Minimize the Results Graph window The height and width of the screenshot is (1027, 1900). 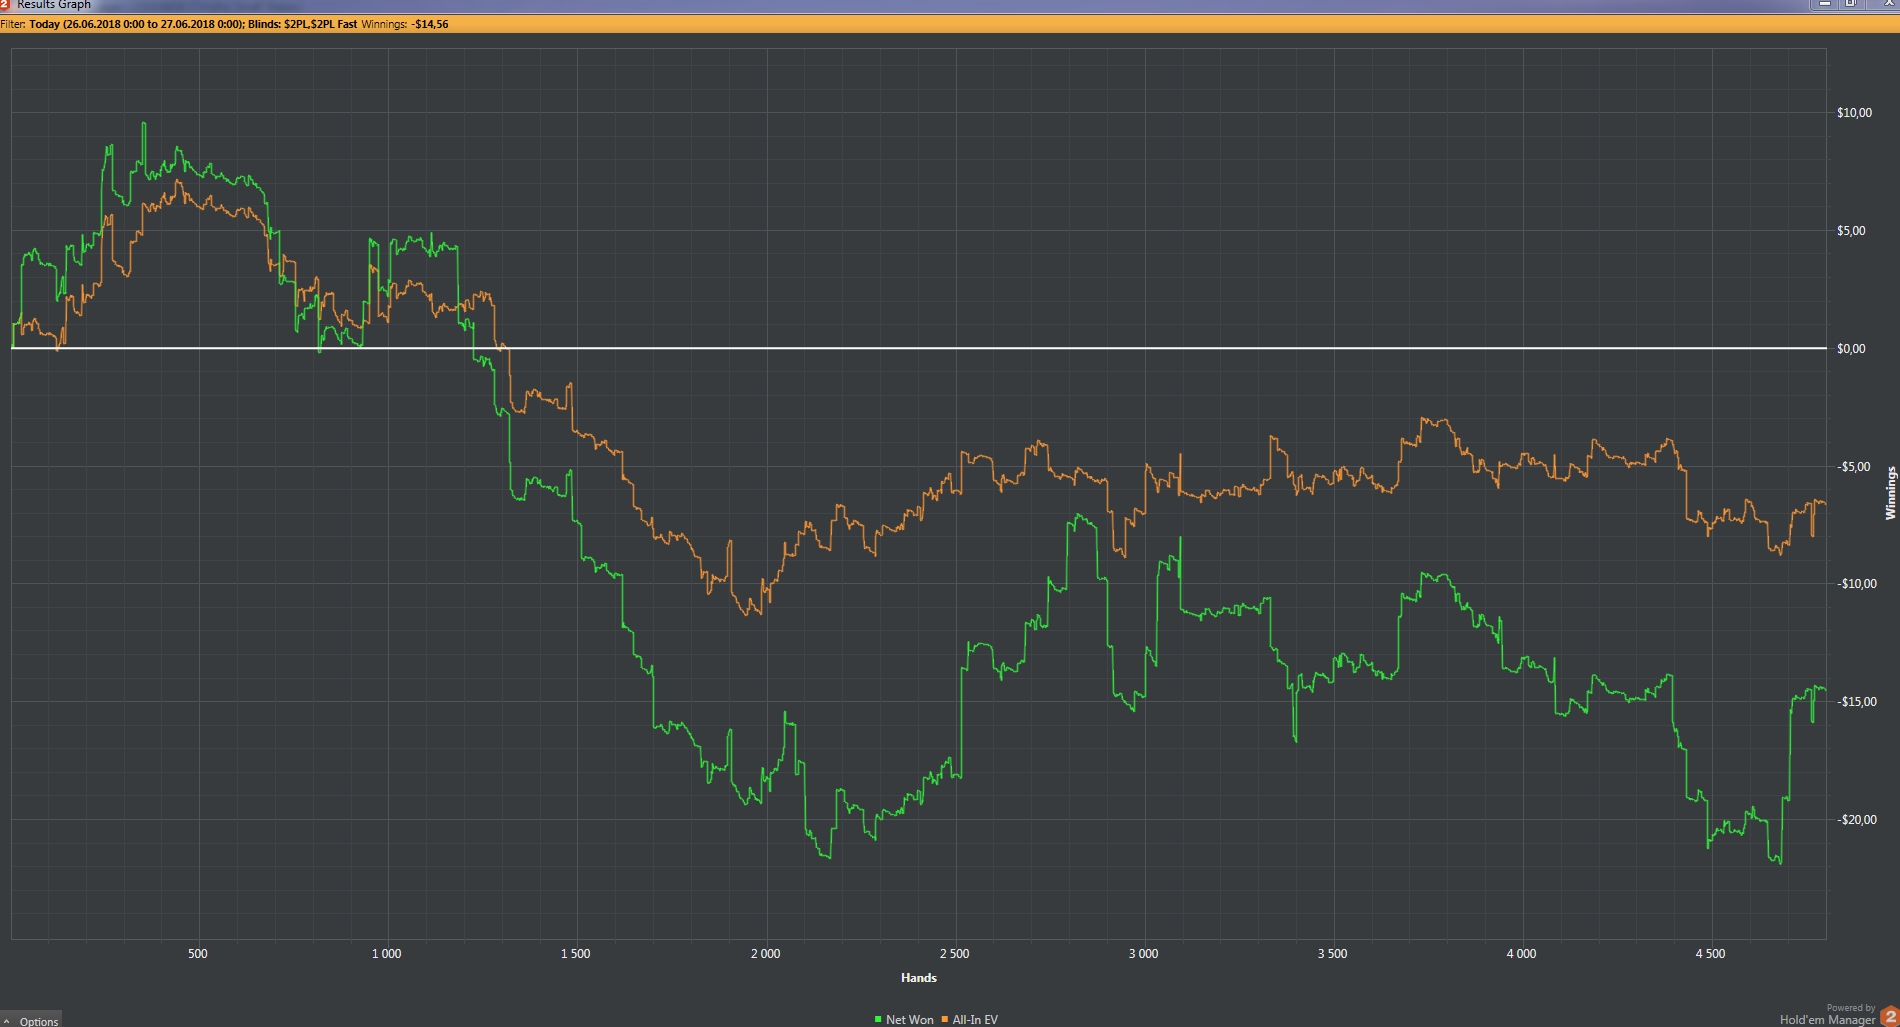[x=1825, y=4]
